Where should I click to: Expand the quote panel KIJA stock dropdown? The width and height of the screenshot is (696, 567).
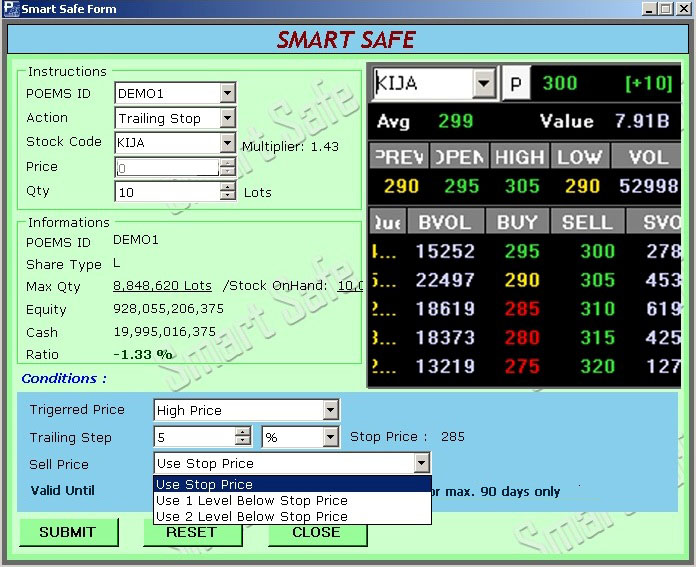(x=483, y=83)
